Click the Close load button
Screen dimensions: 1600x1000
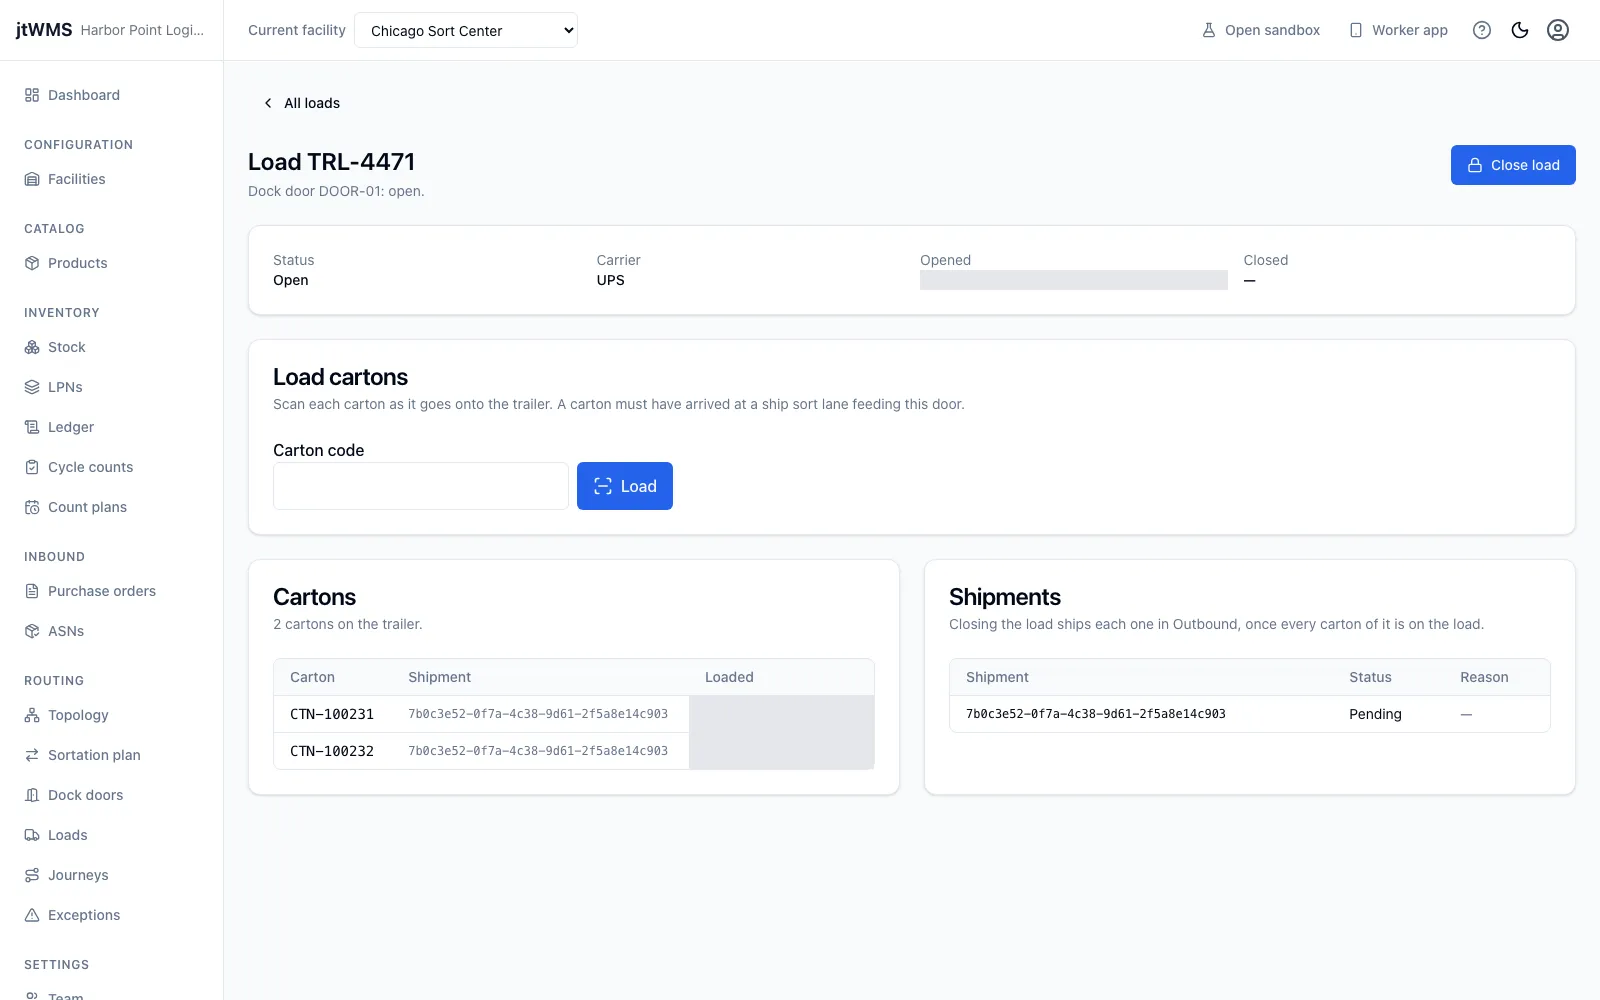(1513, 165)
